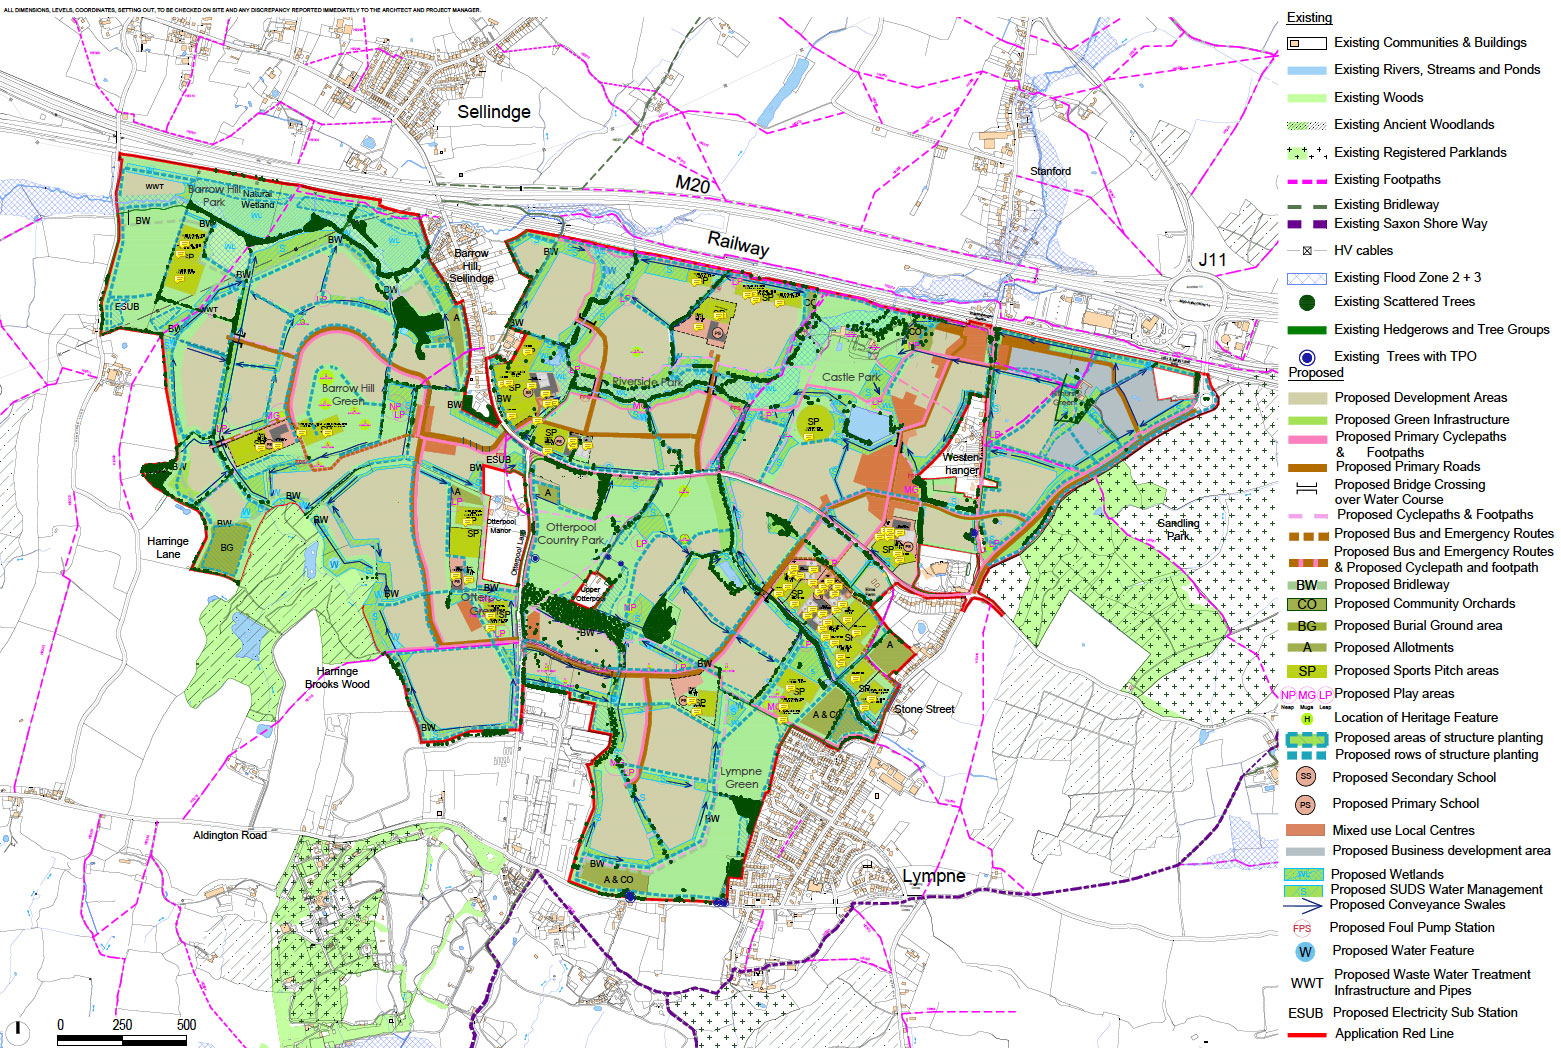1561x1048 pixels.
Task: Click the Proposed Bridge Crossing legend symbol
Action: coord(1306,489)
